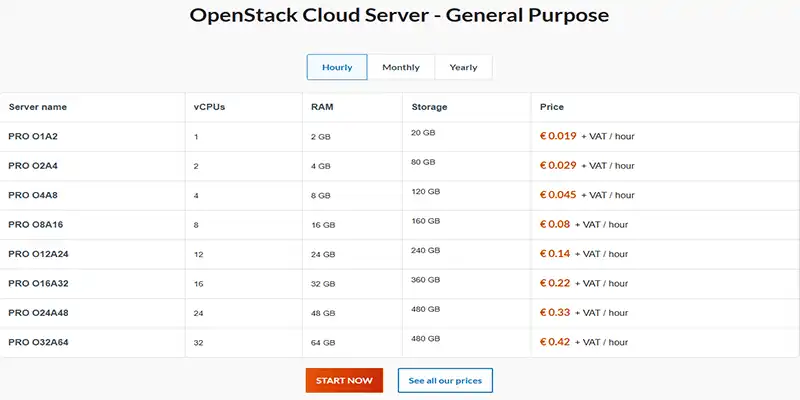Select the PRO O1A2 server row
The height and width of the screenshot is (400, 800).
click(x=32, y=136)
